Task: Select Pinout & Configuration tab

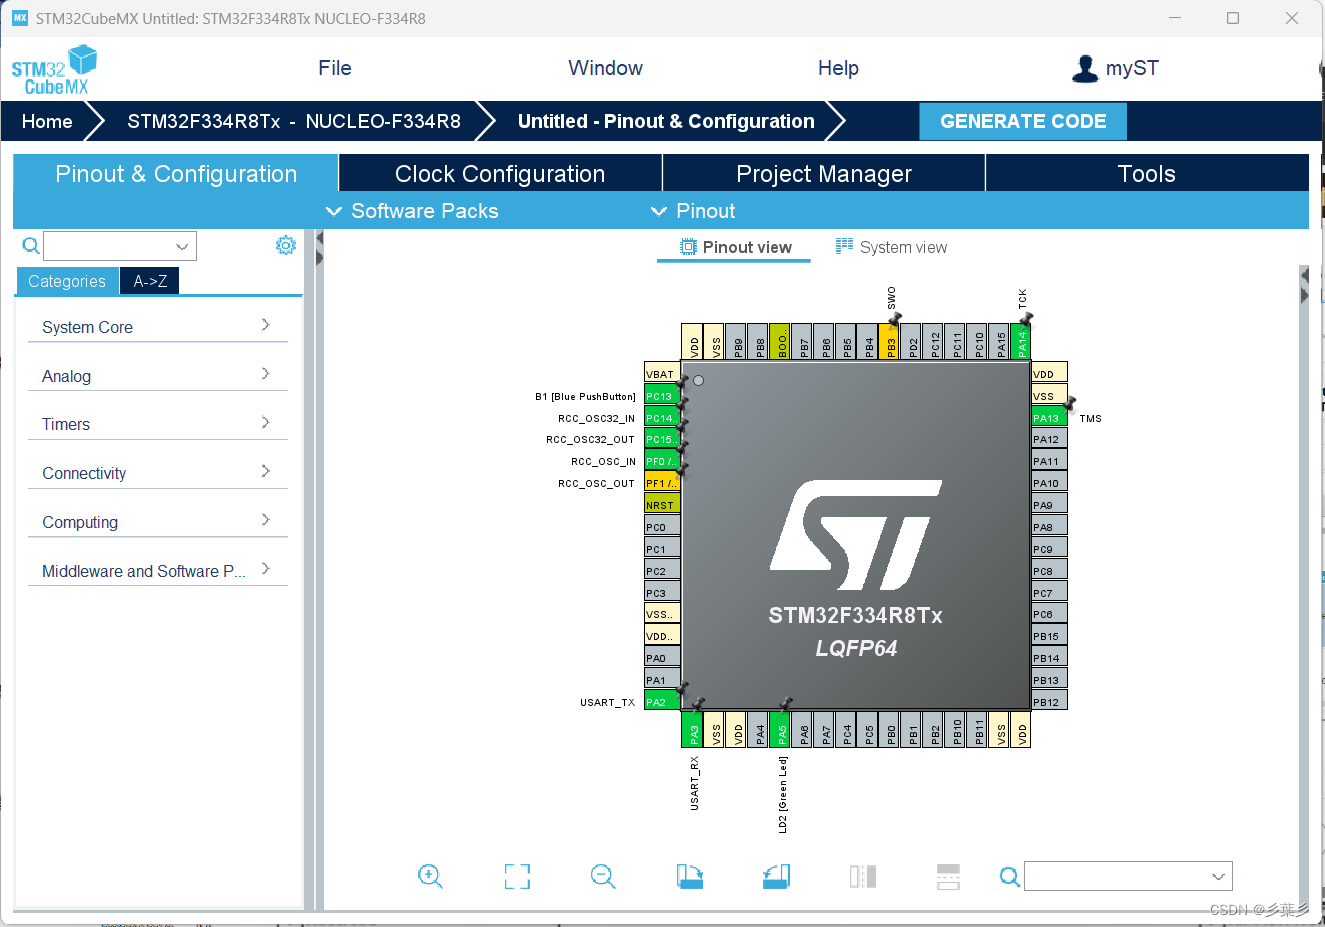Action: (176, 173)
